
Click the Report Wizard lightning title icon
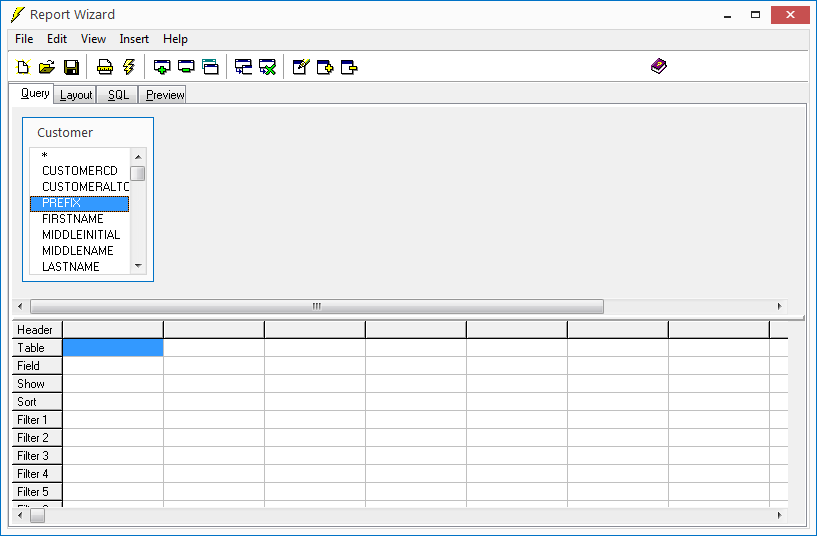tap(18, 15)
